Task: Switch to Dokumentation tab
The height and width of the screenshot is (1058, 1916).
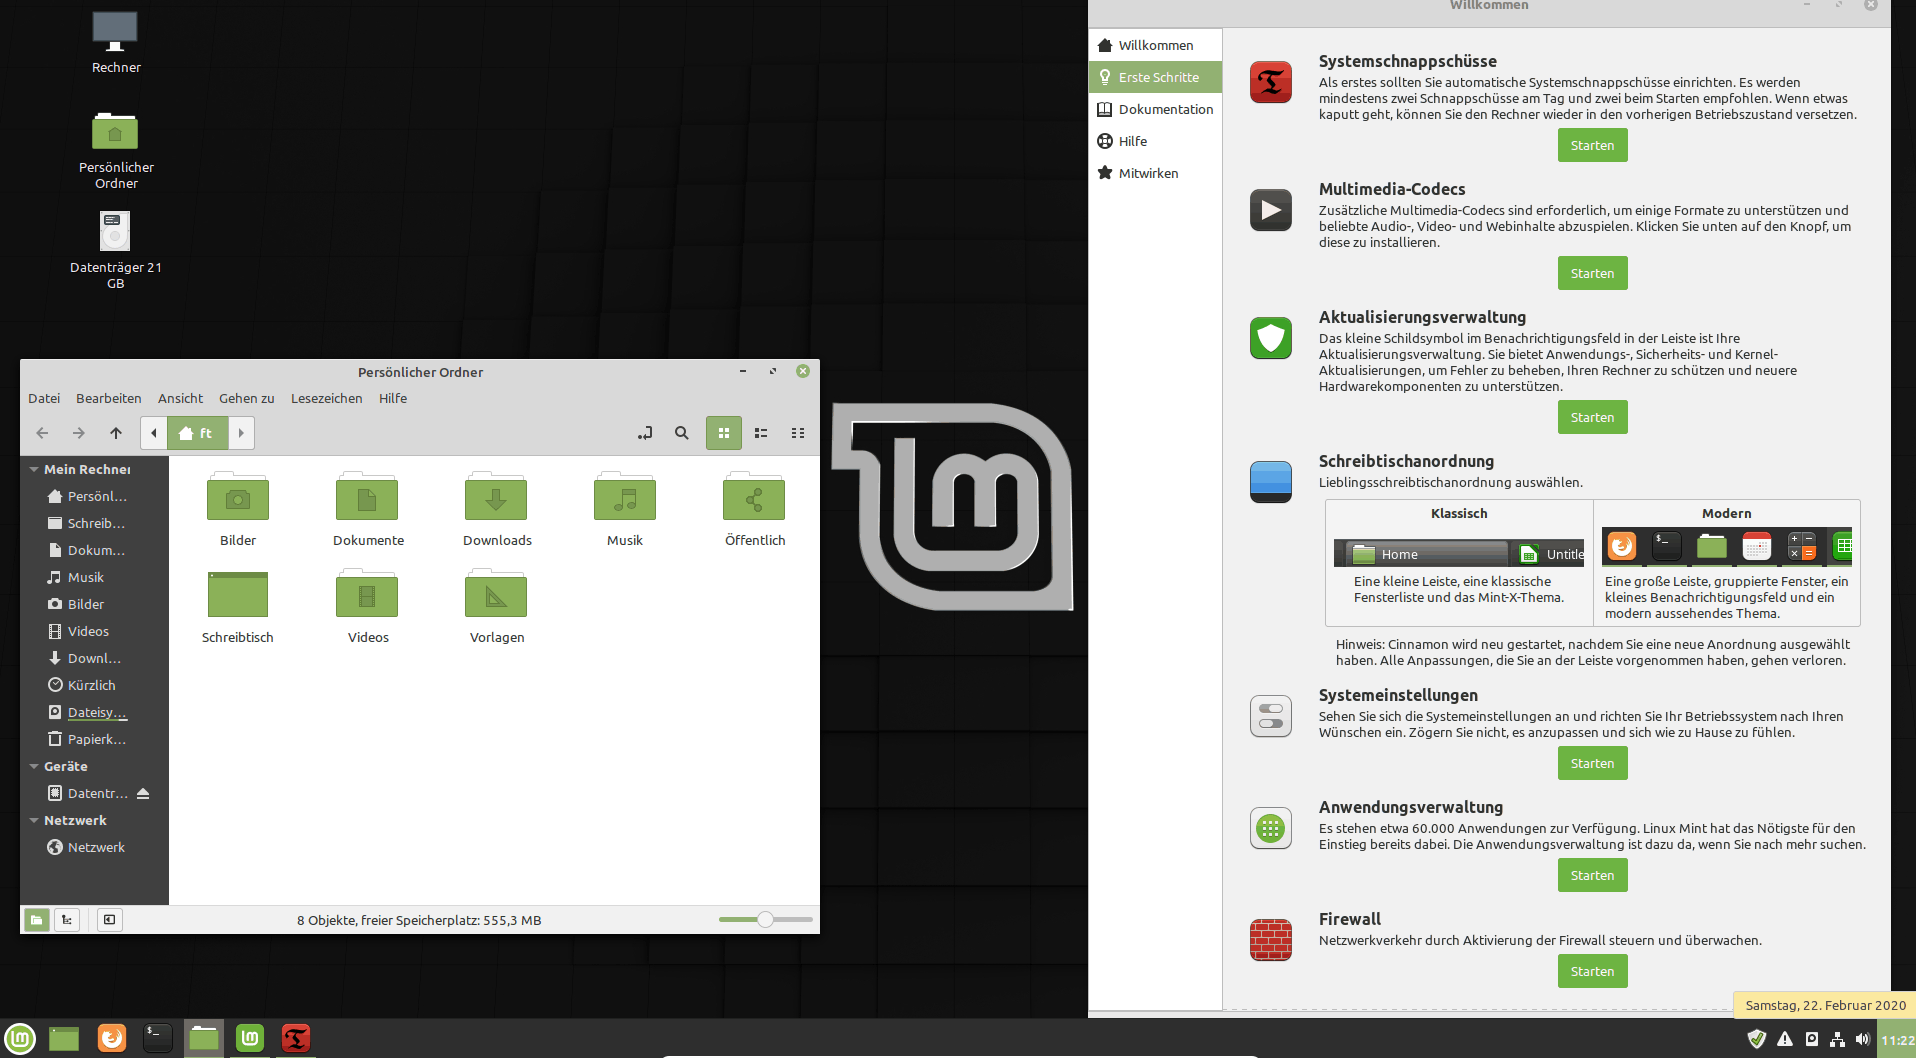Action: [1155, 109]
